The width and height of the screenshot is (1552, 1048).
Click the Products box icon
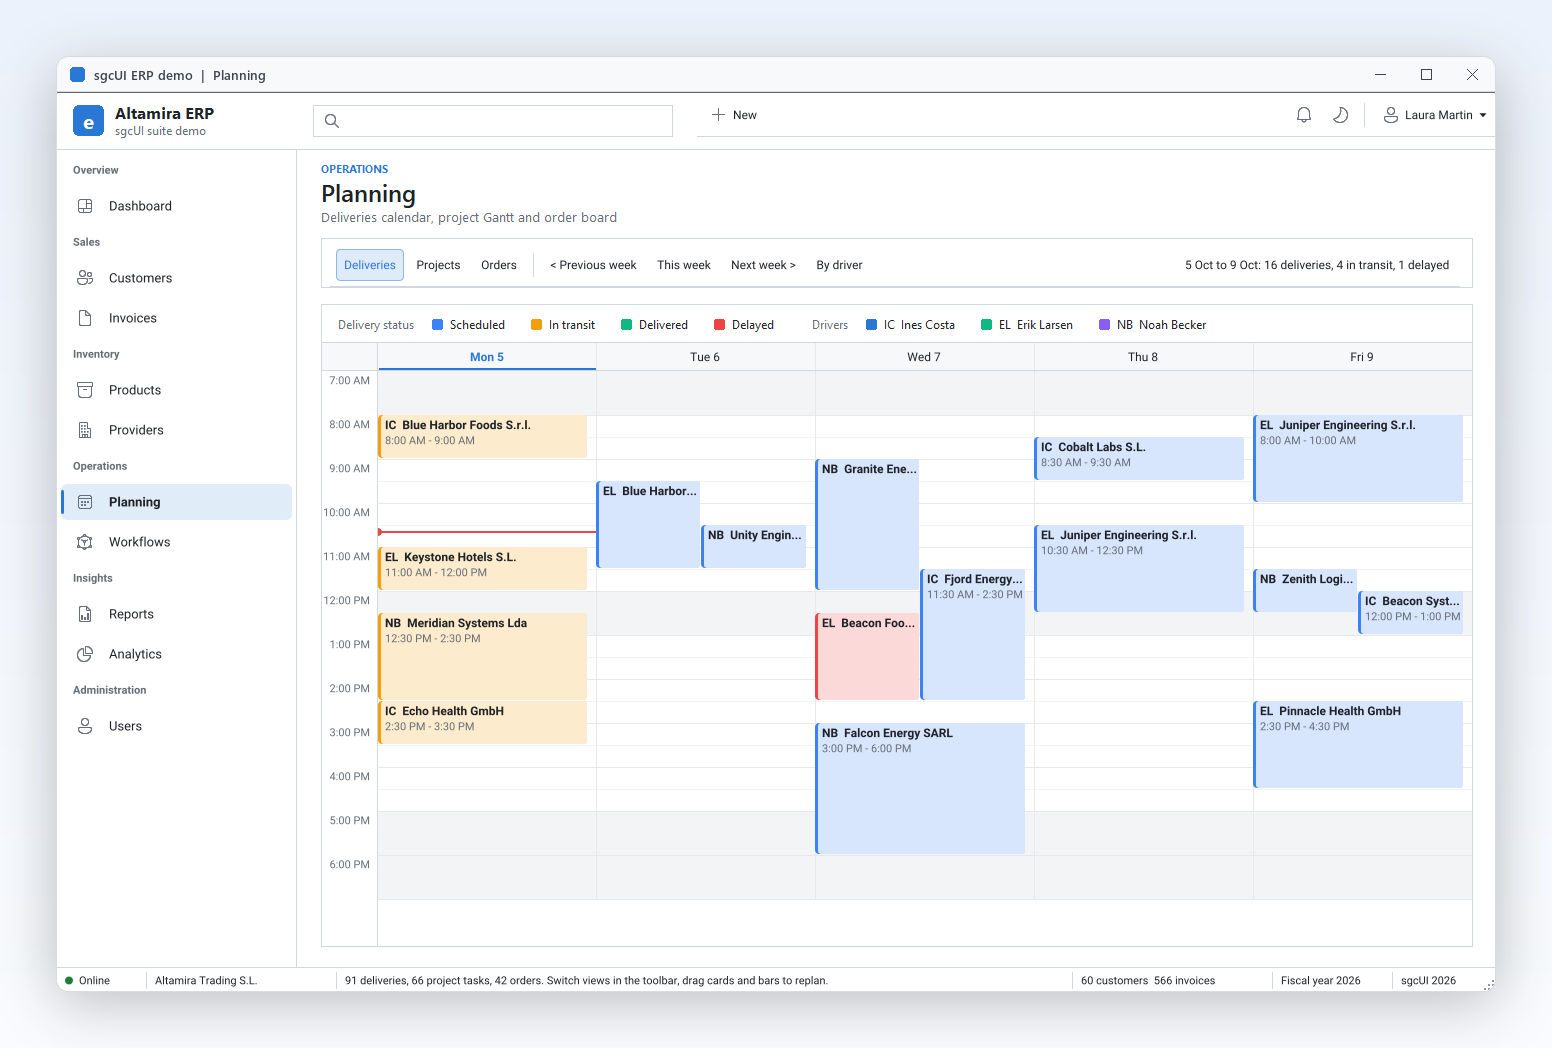point(85,390)
